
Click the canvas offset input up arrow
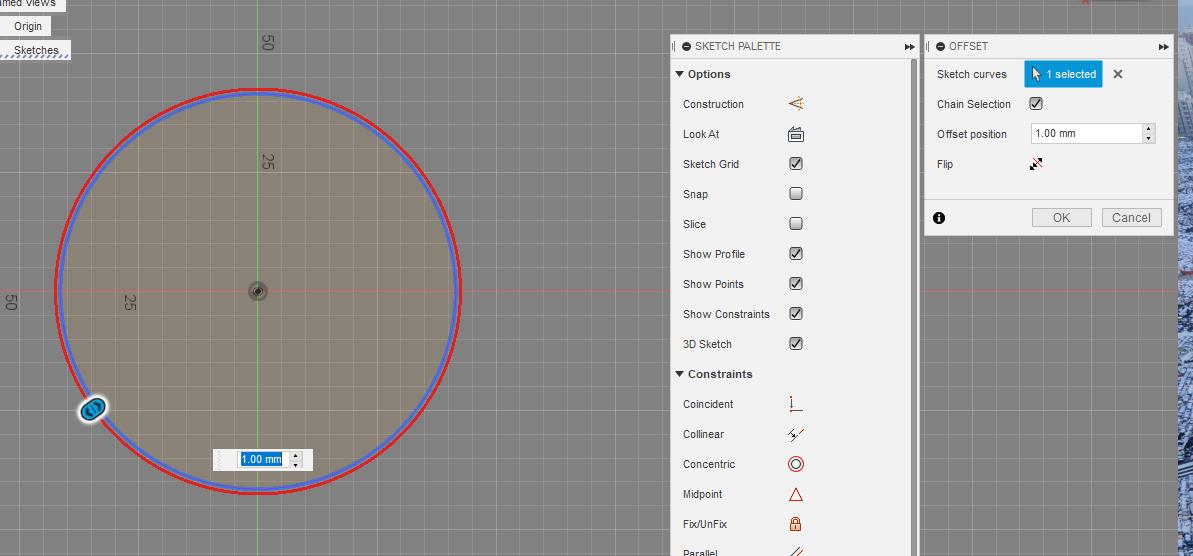[296, 456]
